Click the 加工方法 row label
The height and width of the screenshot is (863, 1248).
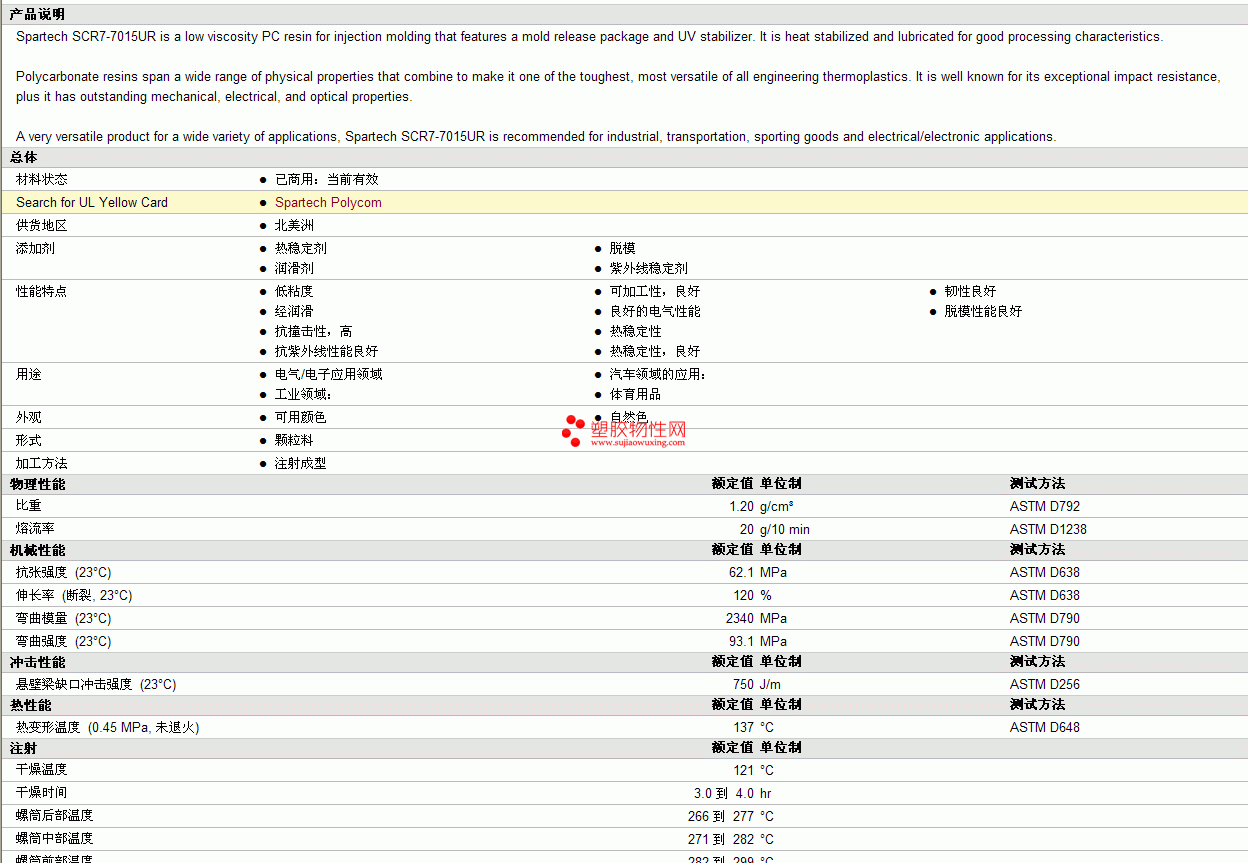tap(42, 463)
